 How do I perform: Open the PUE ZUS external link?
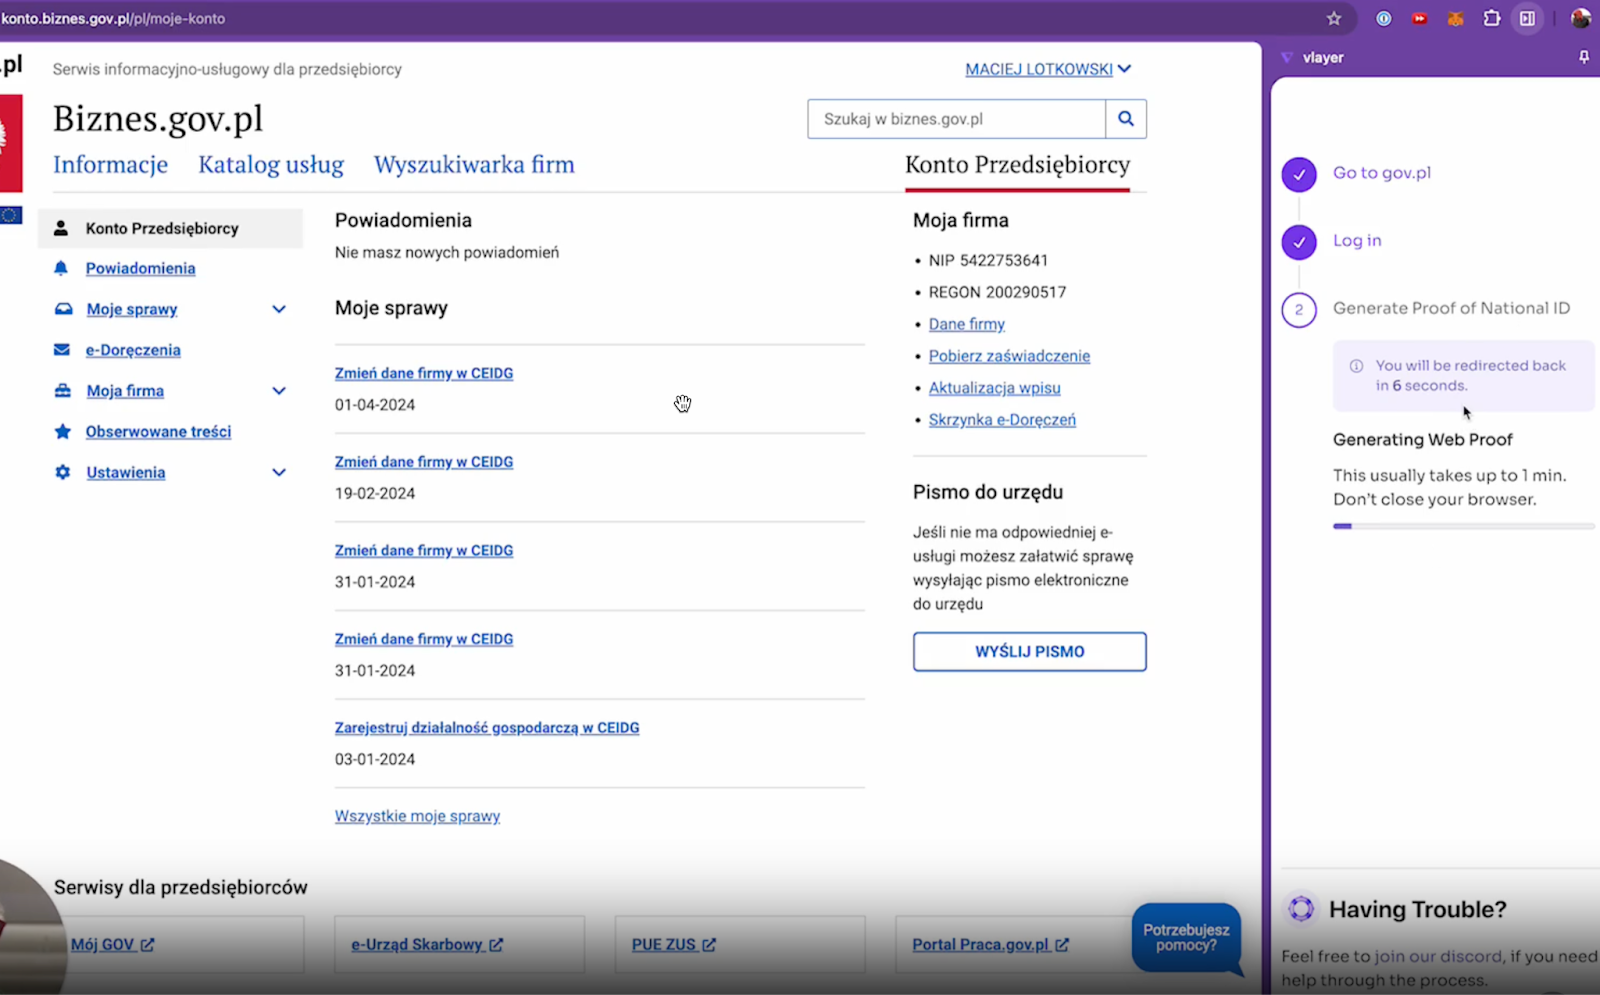tap(673, 944)
